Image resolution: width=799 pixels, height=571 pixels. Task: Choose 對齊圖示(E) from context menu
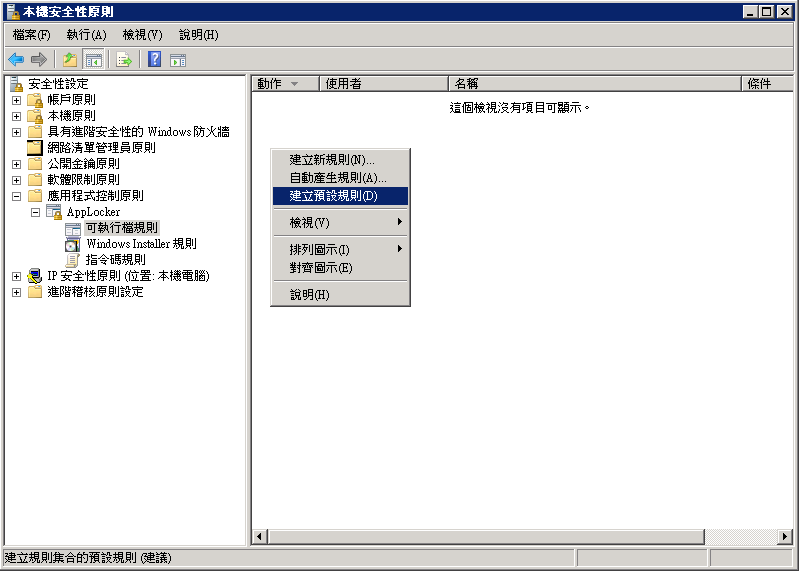[x=340, y=267]
